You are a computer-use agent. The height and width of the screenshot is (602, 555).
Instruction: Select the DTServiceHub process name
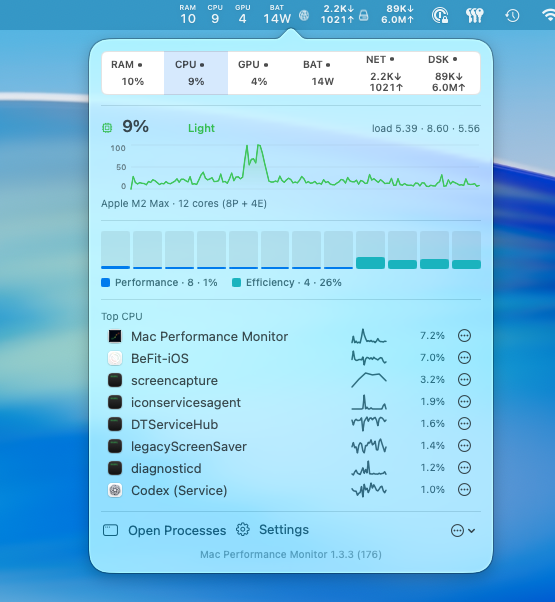click(x=175, y=424)
